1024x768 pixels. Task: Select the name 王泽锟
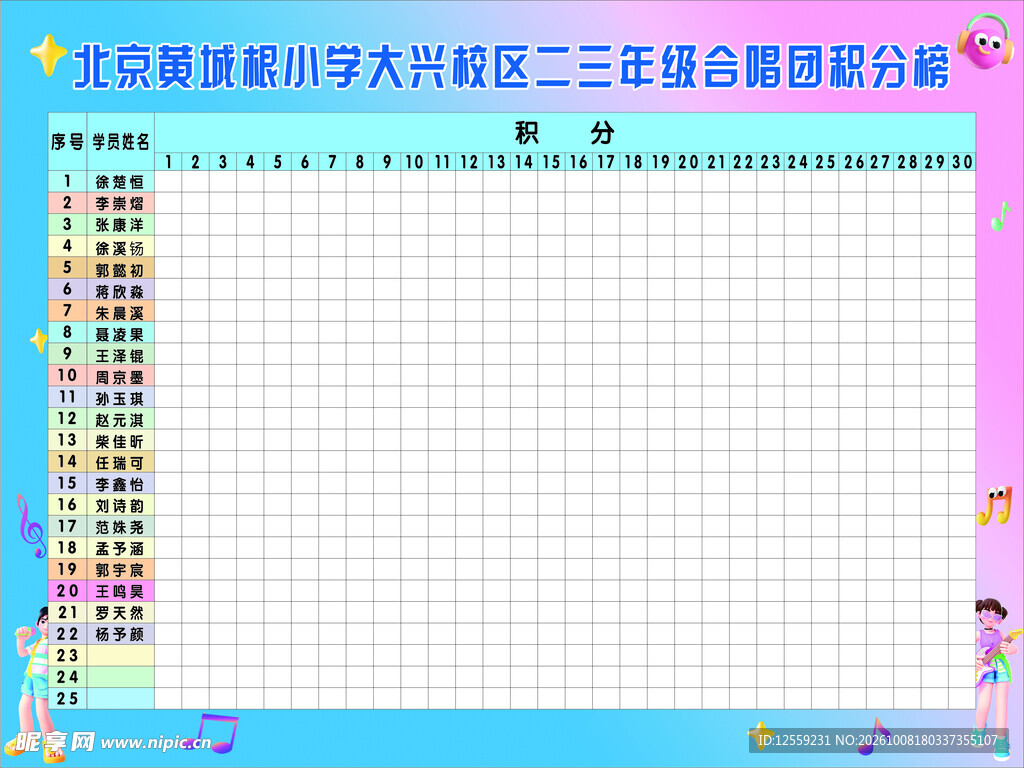click(x=120, y=356)
